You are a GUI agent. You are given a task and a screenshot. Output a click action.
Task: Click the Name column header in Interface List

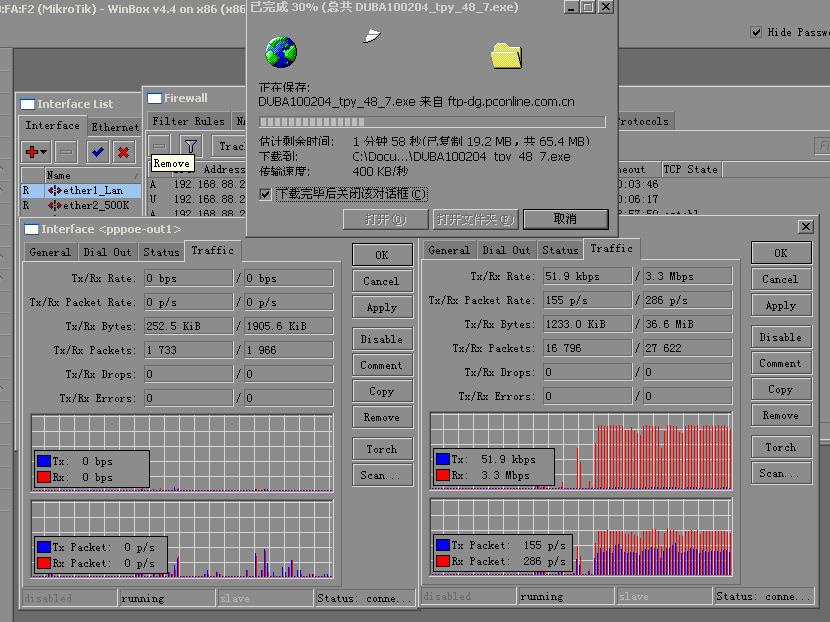[x=93, y=175]
